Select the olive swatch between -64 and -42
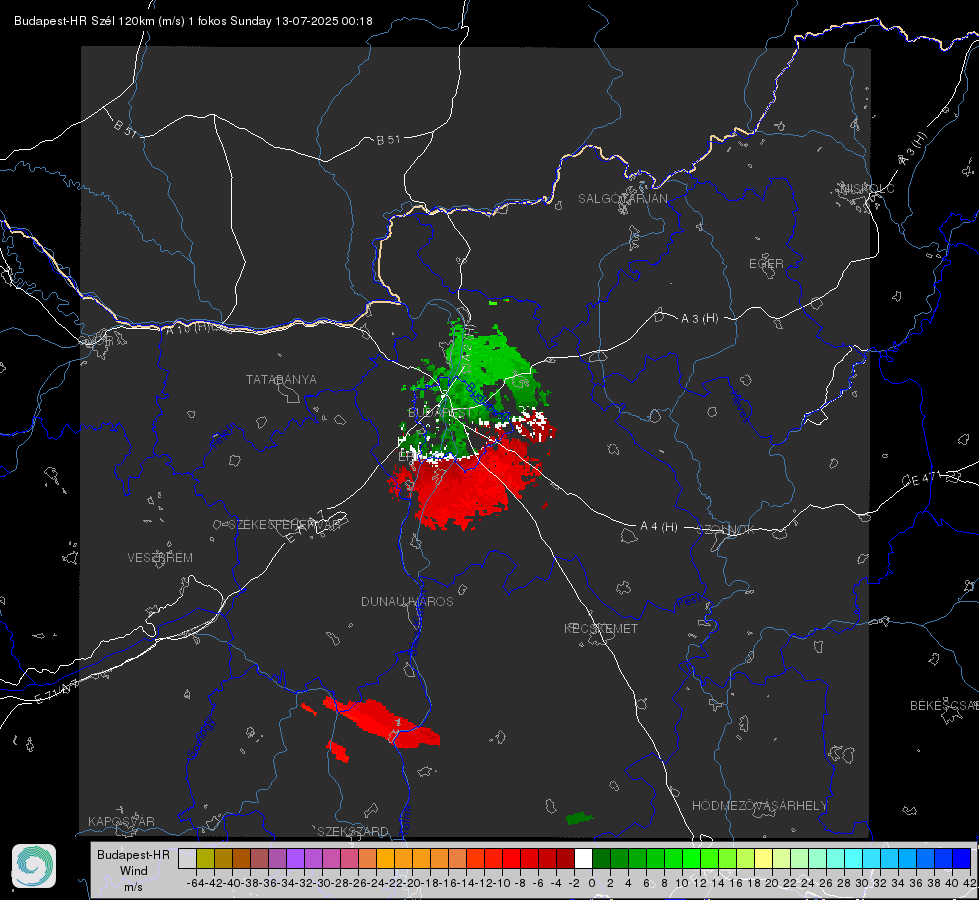979x900 pixels. (x=205, y=858)
